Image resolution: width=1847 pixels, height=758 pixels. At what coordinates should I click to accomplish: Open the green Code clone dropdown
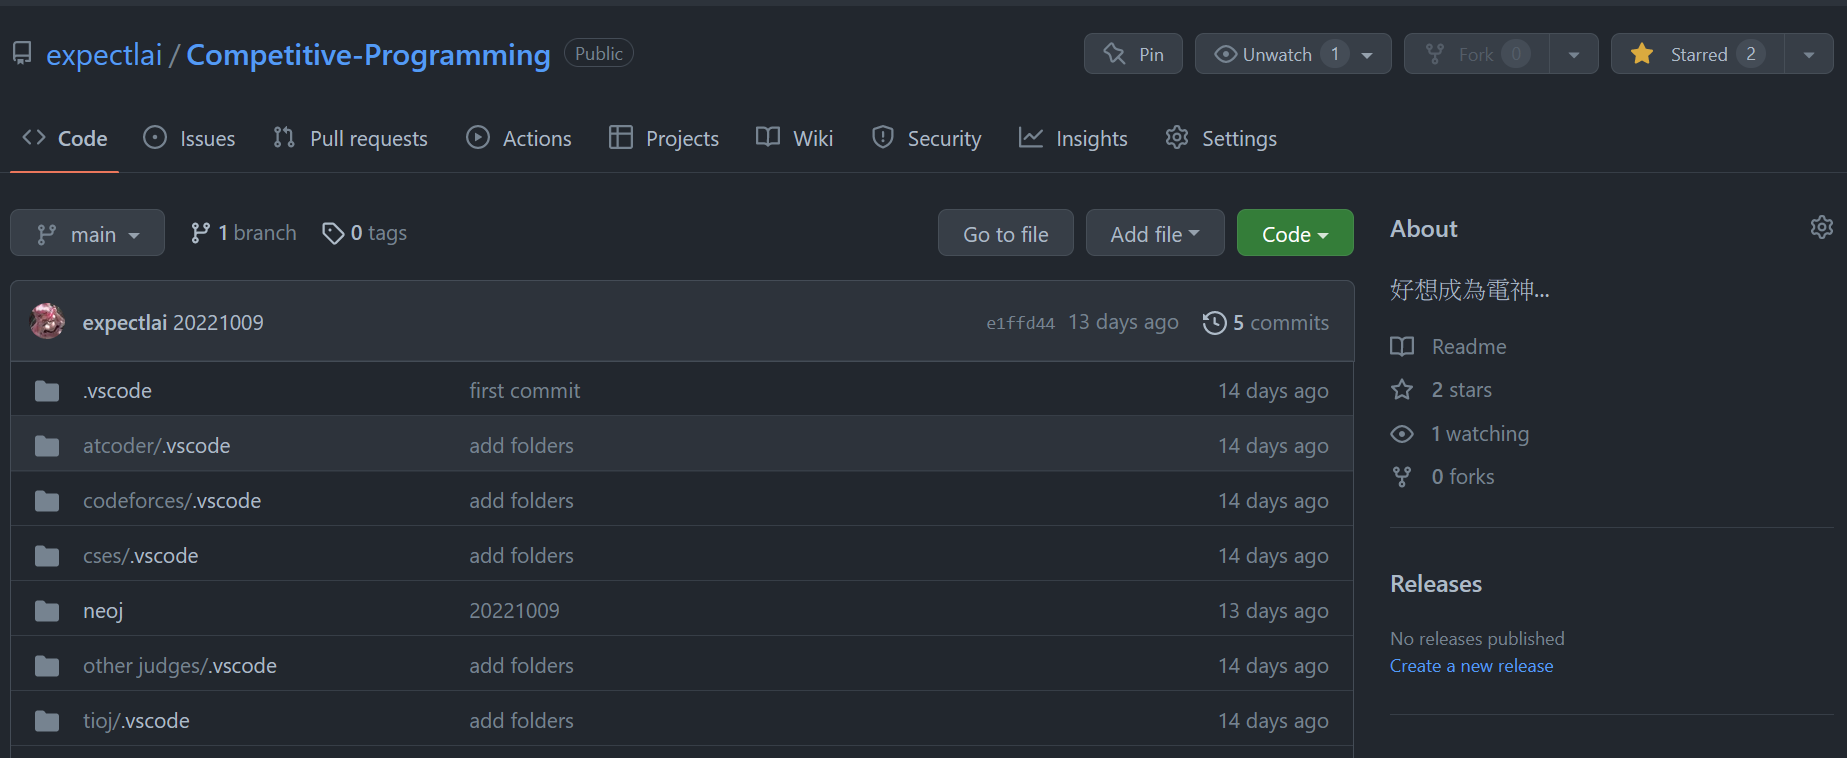pyautogui.click(x=1295, y=233)
